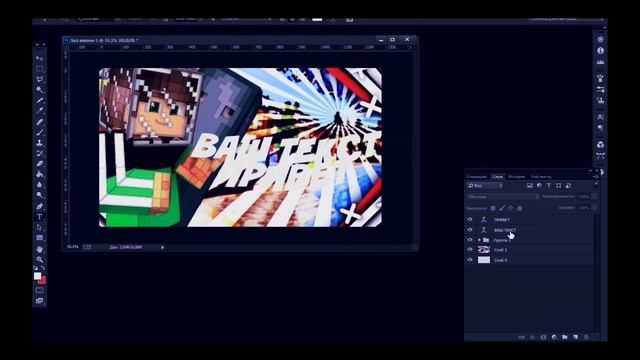Open the Paragraph panel icon in the dock
The height and width of the screenshot is (360, 640).
pos(600,128)
